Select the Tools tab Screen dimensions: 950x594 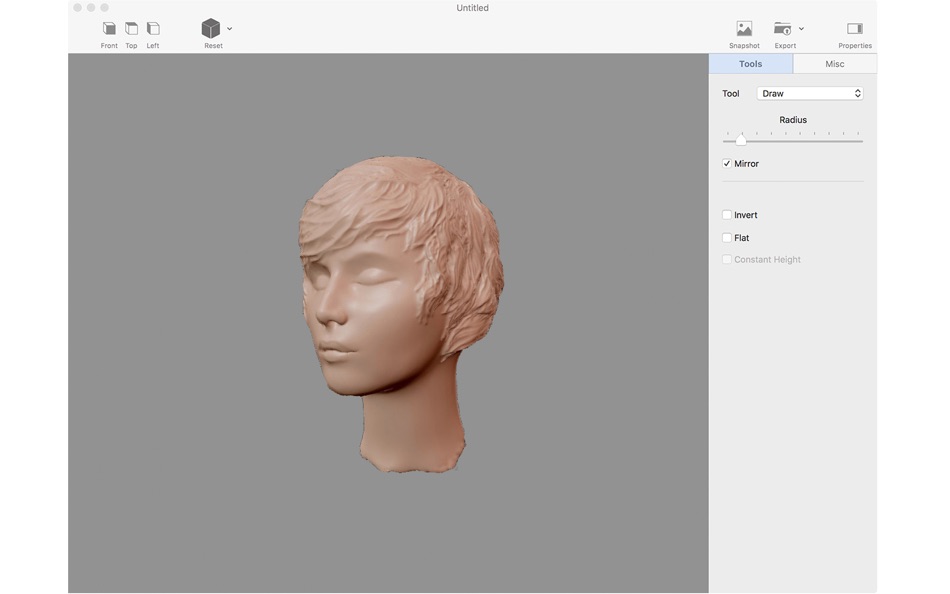(750, 64)
